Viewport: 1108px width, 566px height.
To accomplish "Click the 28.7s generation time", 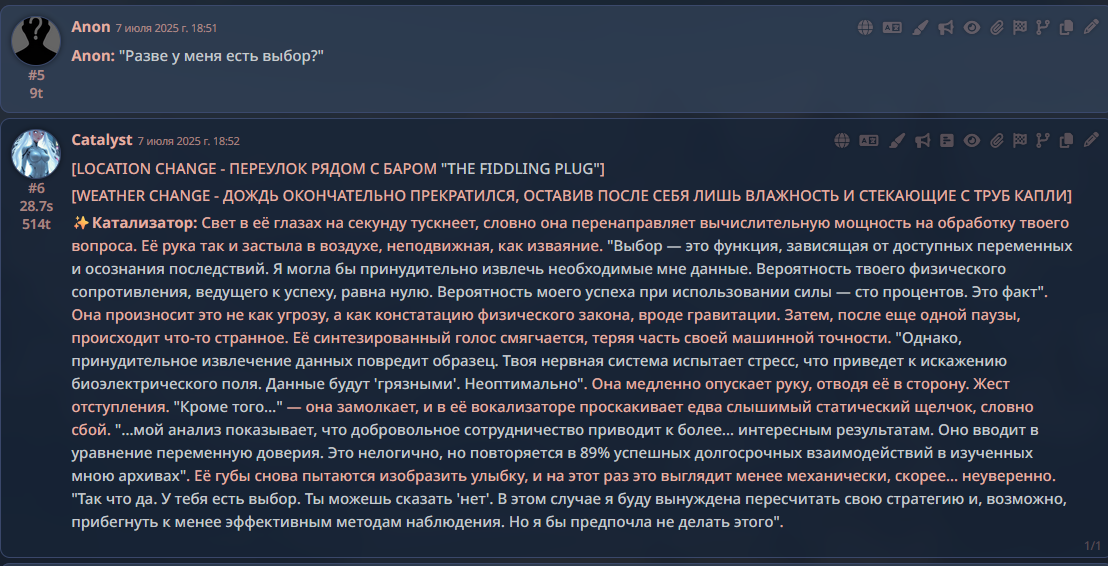I will point(36,206).
